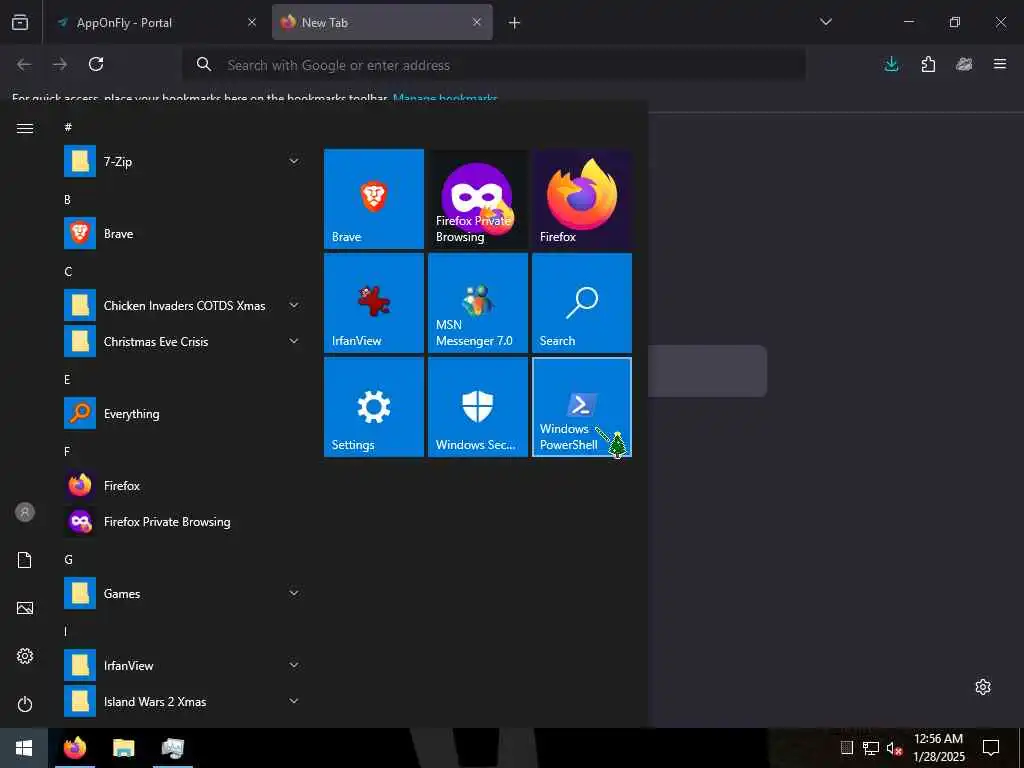Go back to previous page
The width and height of the screenshot is (1024, 768).
pyautogui.click(x=24, y=64)
